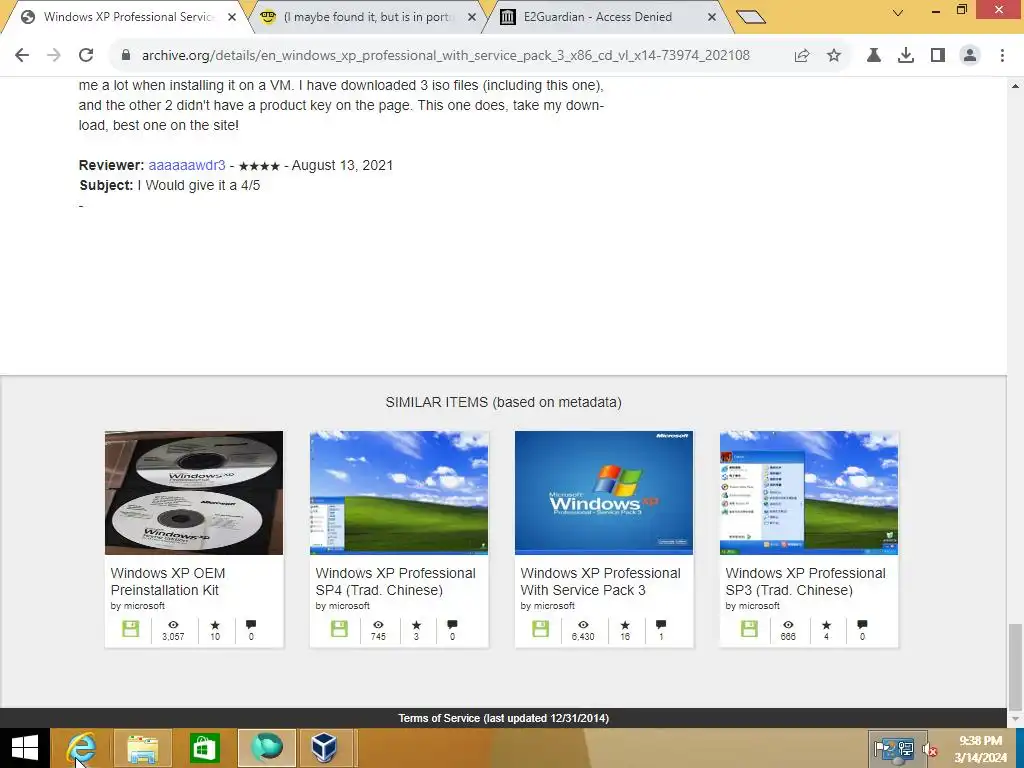Click views eye icon showing 6,430
This screenshot has width=1024, height=768.
coord(583,625)
